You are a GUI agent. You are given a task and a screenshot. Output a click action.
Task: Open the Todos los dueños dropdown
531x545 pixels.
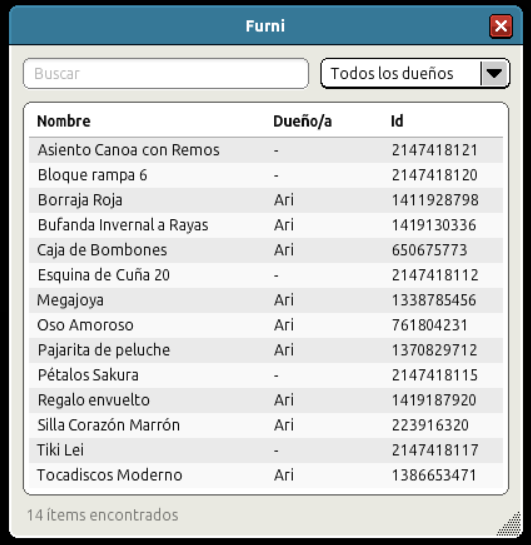point(415,74)
